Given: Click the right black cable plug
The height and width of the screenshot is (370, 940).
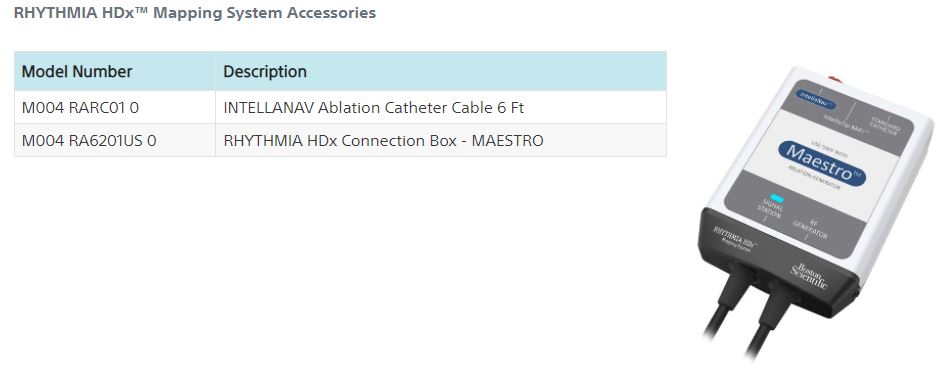Looking at the screenshot, I should (x=778, y=303).
